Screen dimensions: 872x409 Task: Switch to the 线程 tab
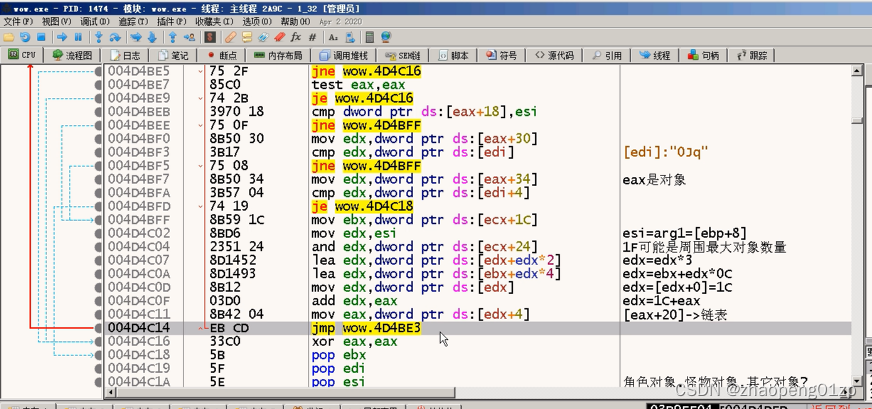[655, 55]
